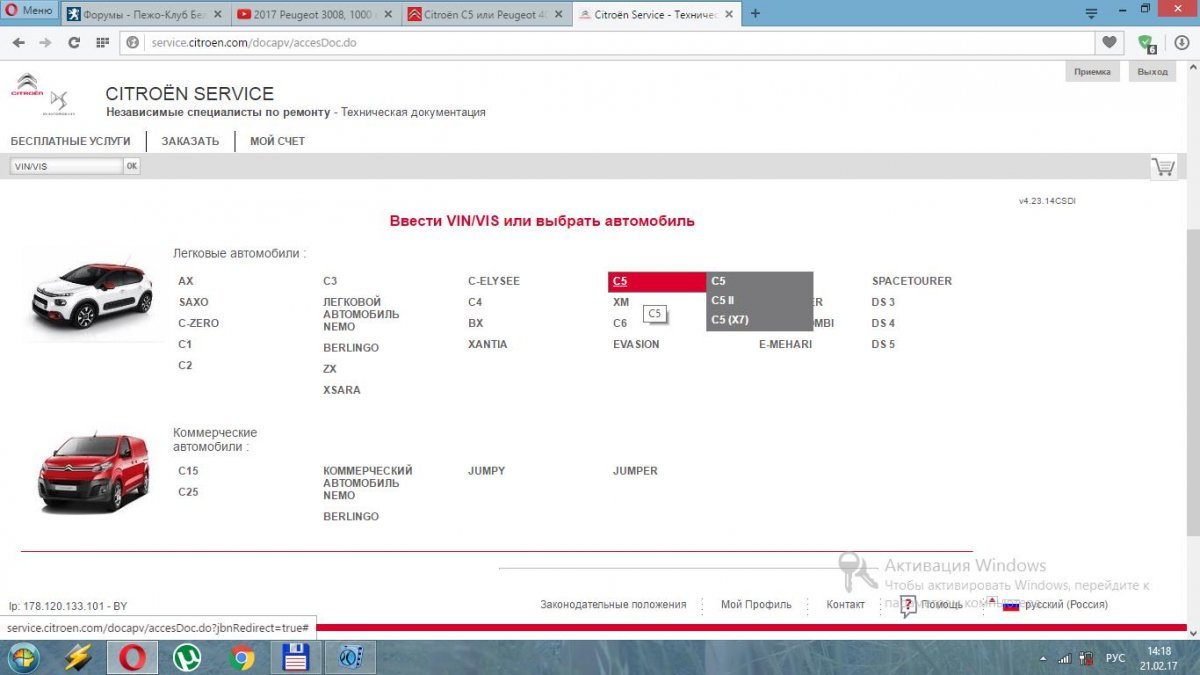Open the БЕСПЛАТНЫЕ УСЛУГИ menu

click(70, 141)
